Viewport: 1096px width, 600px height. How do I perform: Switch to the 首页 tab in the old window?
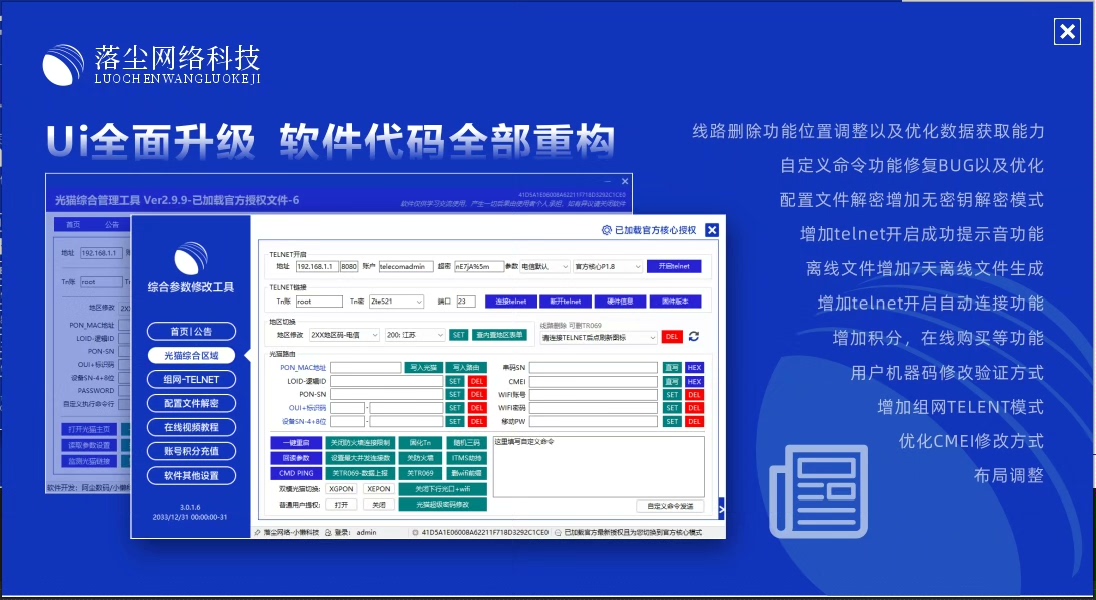tap(73, 224)
